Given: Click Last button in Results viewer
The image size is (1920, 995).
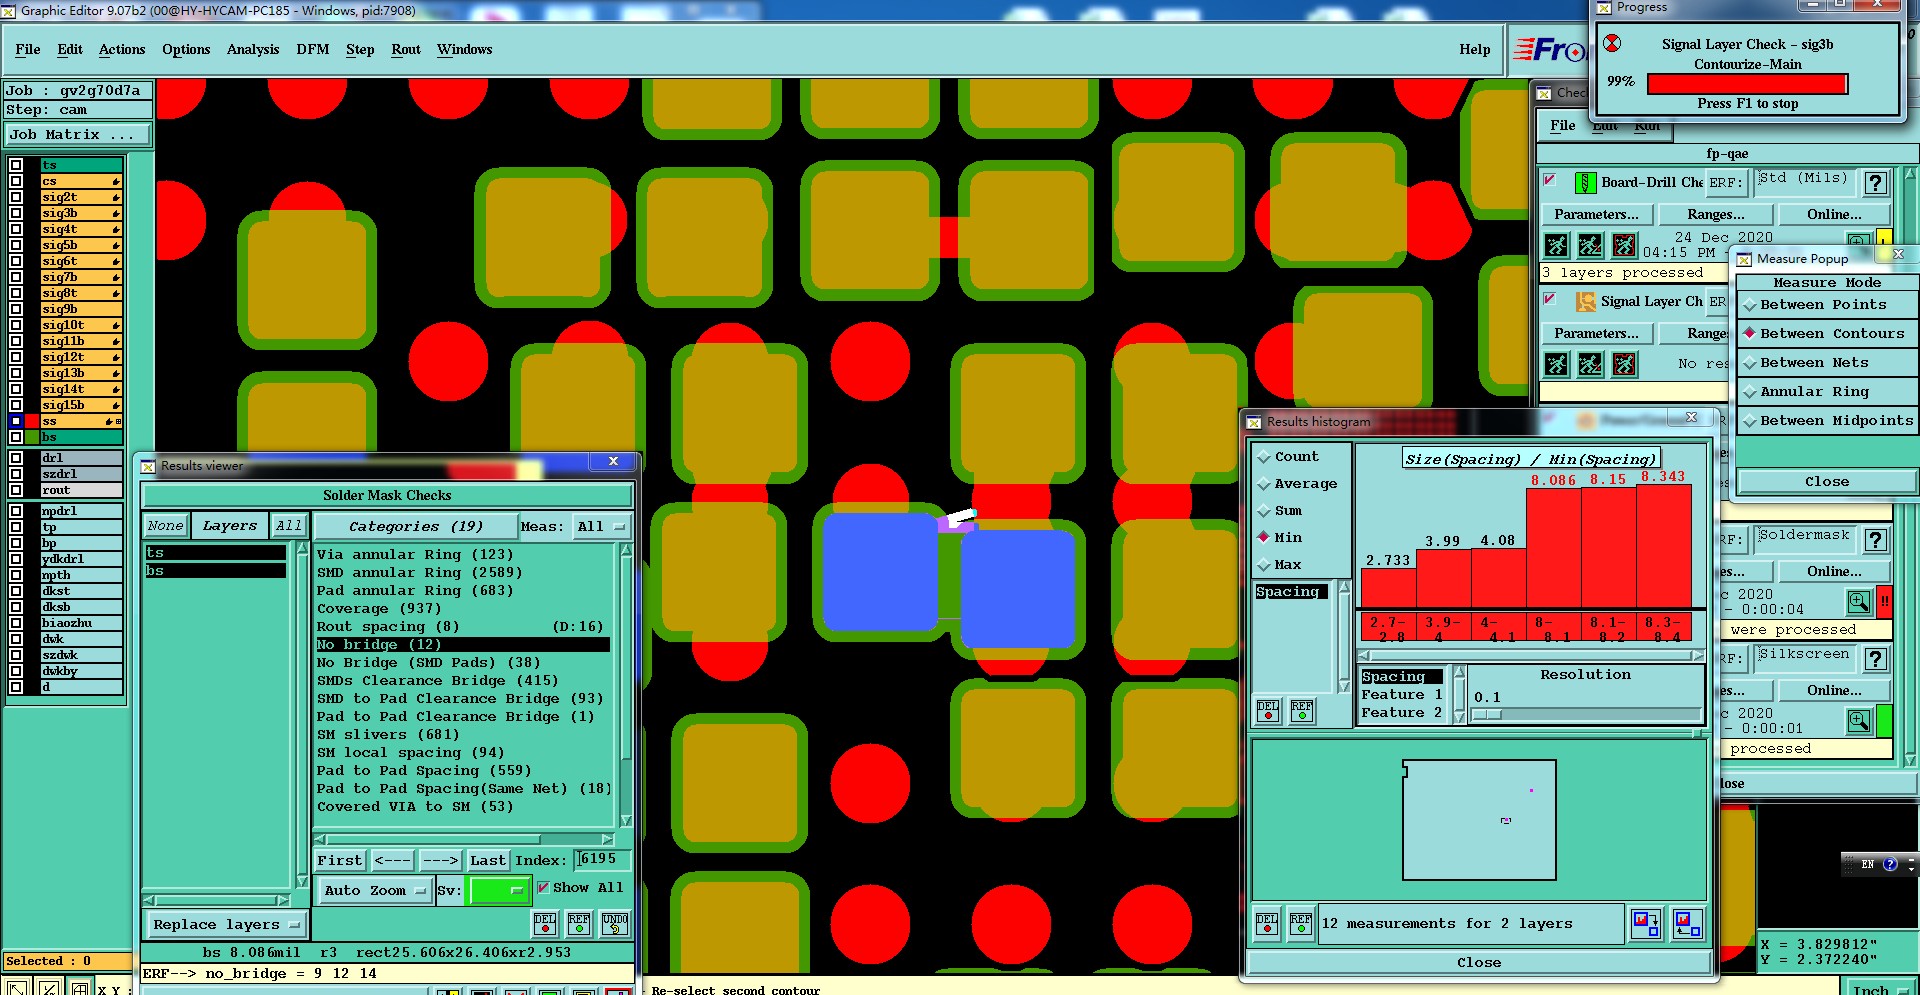Looking at the screenshot, I should (488, 860).
